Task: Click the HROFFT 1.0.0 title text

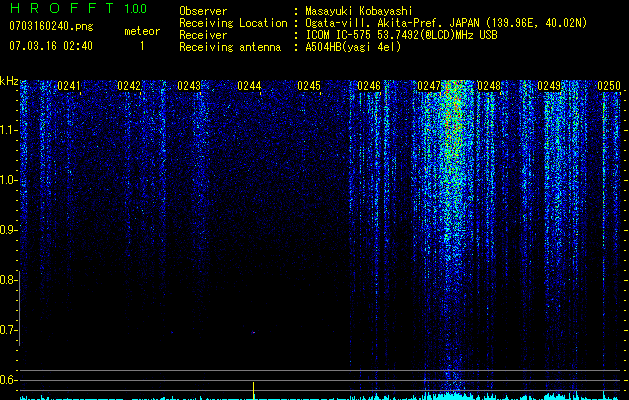Action: coord(78,8)
